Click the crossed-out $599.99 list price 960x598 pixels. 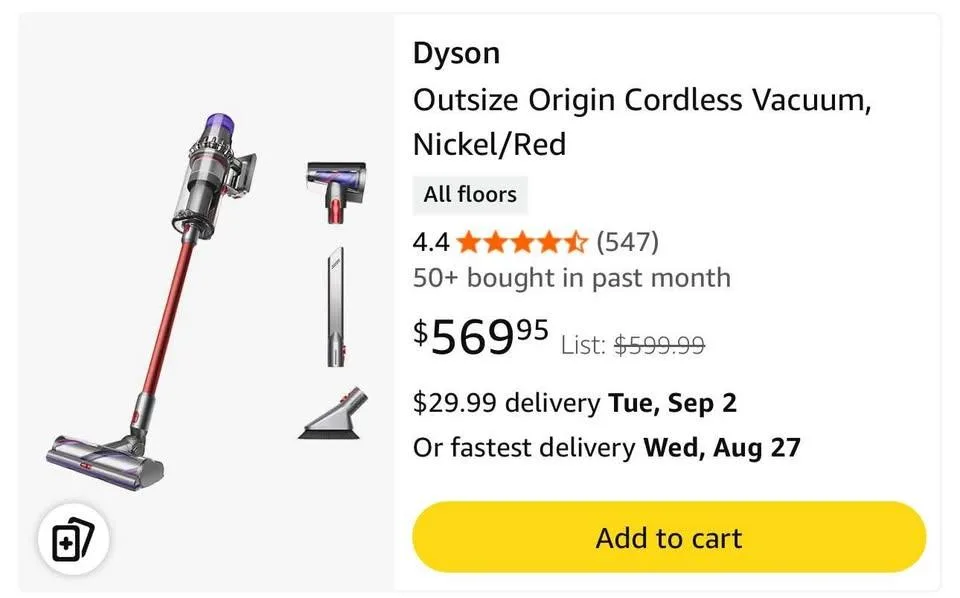coord(659,345)
